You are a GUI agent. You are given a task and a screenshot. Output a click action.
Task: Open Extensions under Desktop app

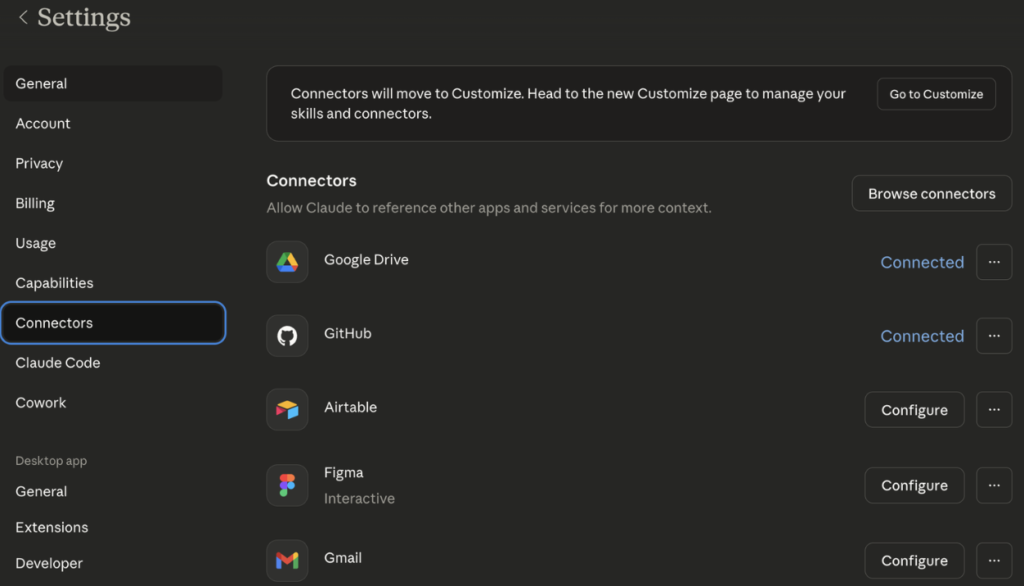point(52,527)
